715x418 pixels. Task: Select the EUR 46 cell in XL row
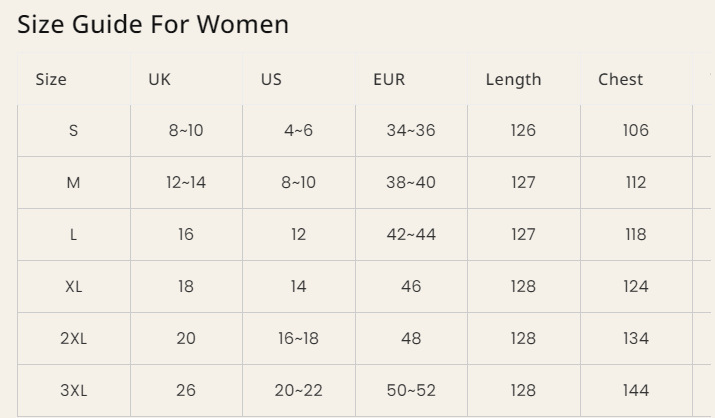click(411, 287)
